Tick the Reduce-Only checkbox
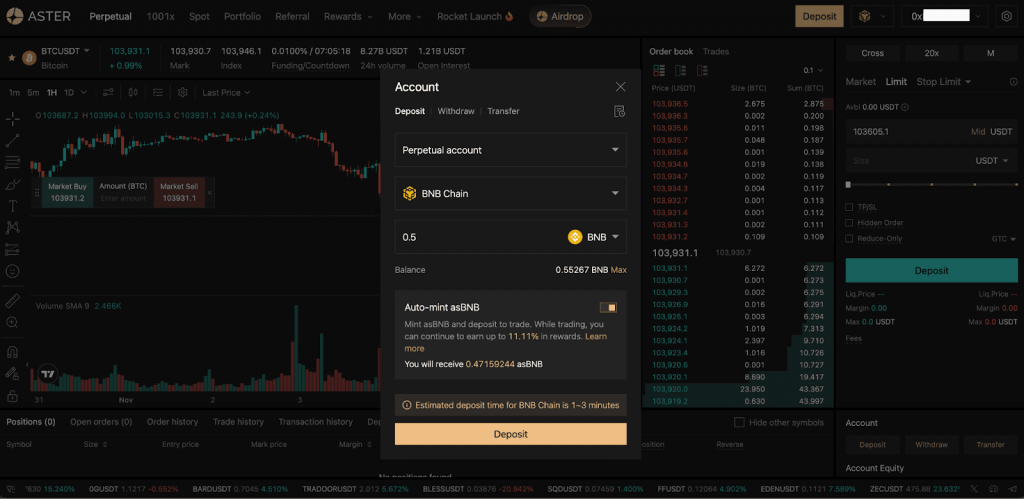This screenshot has width=1024, height=499. tap(850, 239)
